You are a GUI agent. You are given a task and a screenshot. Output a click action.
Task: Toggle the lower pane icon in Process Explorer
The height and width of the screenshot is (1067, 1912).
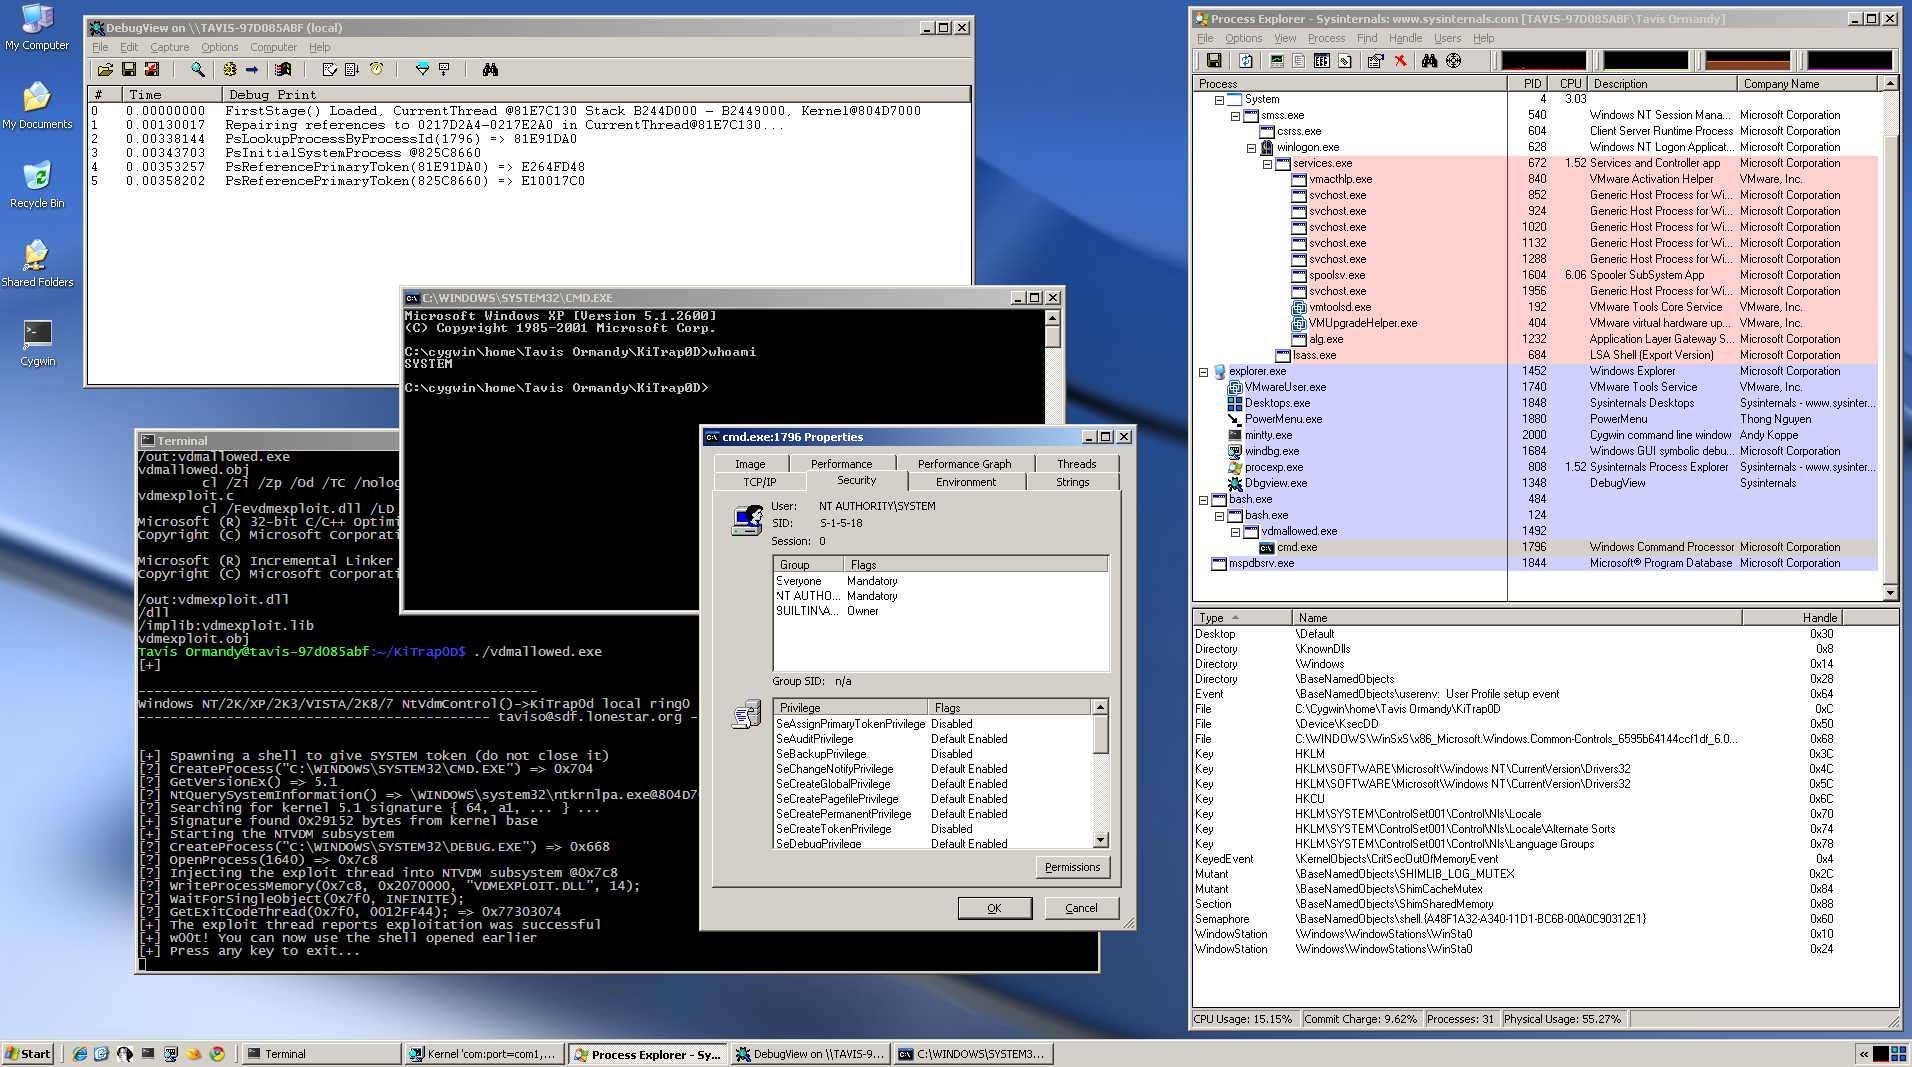point(1321,61)
